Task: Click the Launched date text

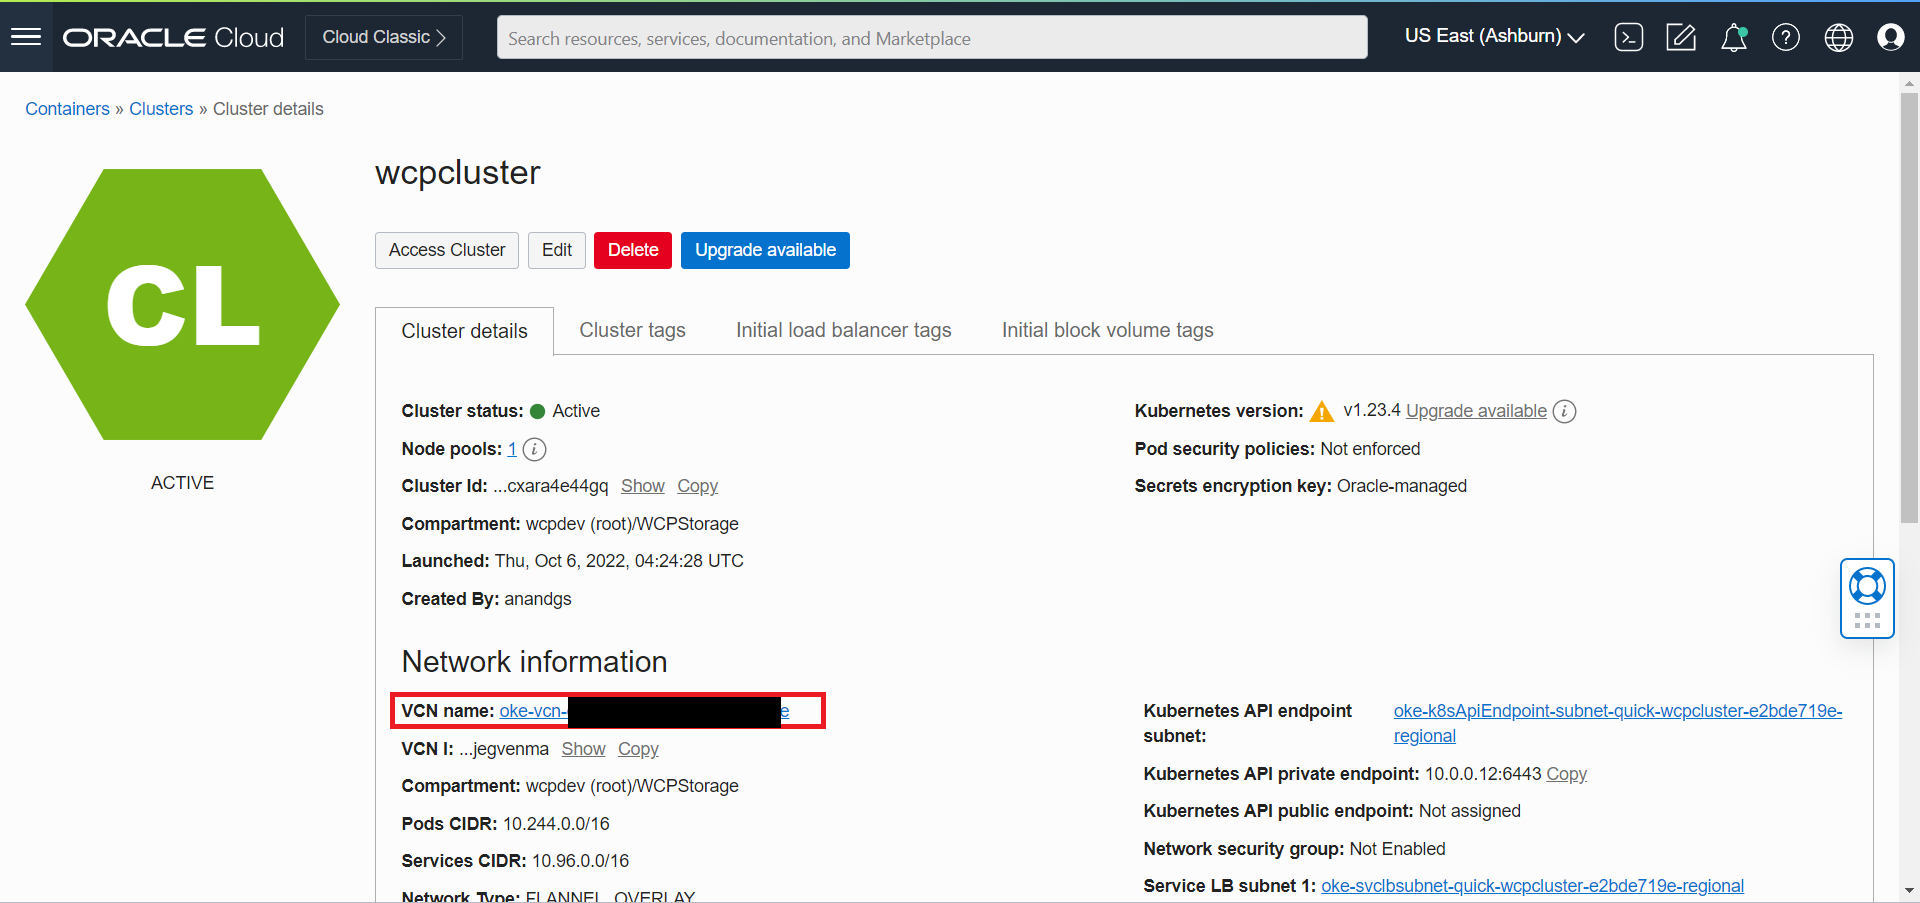Action: pos(619,561)
